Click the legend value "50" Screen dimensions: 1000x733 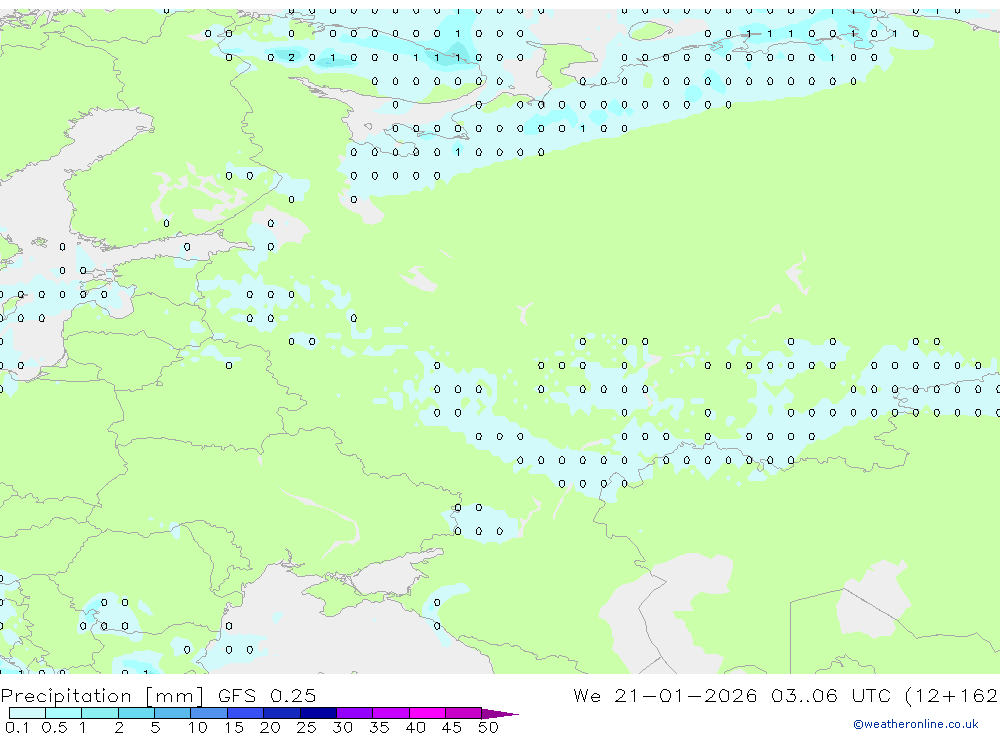[x=489, y=727]
